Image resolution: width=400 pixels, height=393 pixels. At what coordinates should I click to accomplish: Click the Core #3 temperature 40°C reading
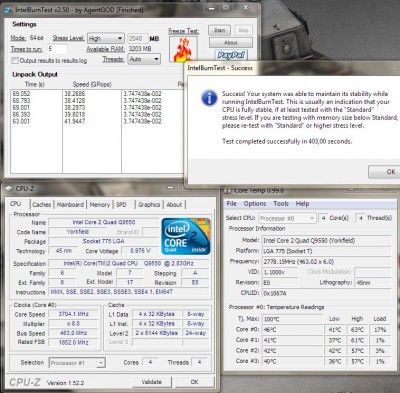tap(292, 361)
